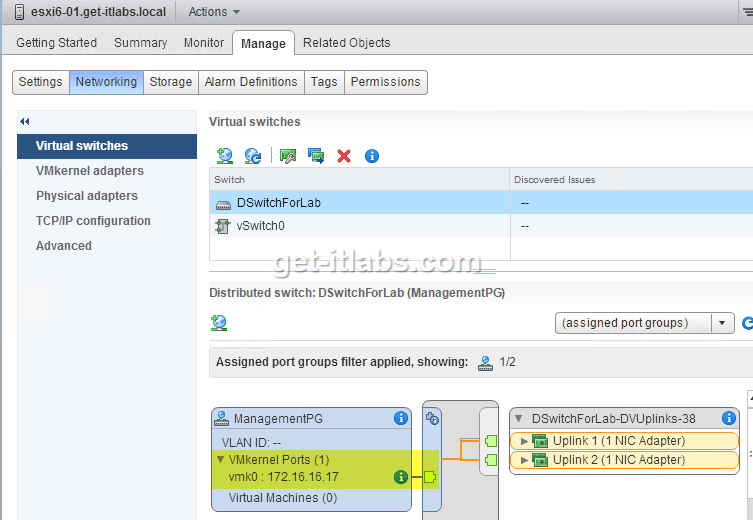Open the assigned port groups dropdown arrow

tap(722, 323)
